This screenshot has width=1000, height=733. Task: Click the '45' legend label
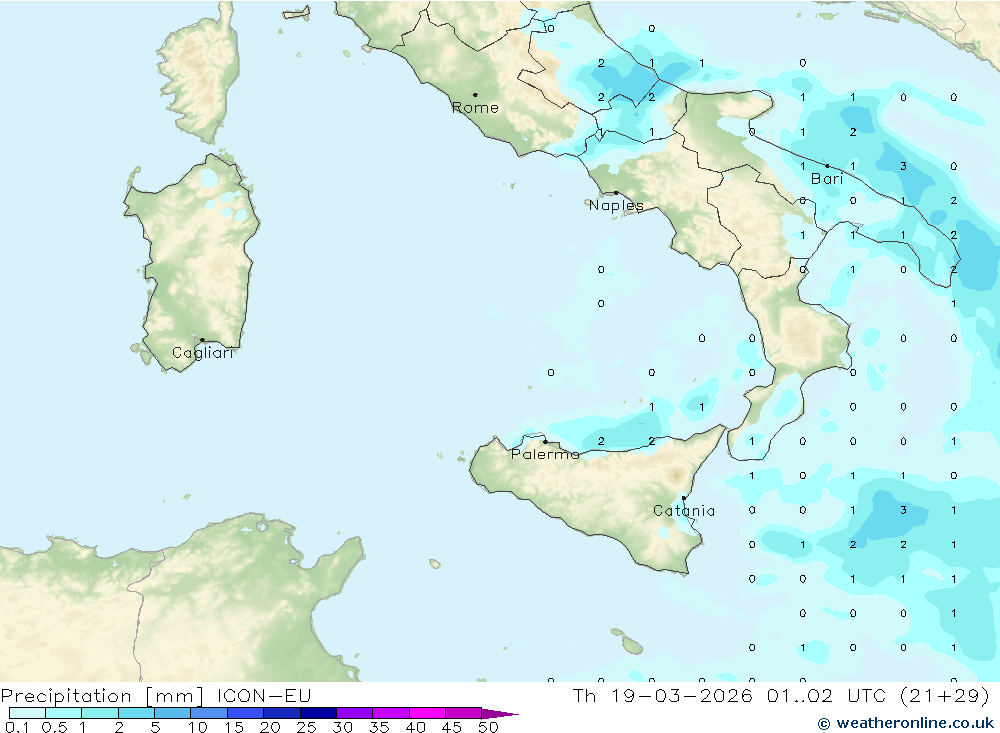pyautogui.click(x=452, y=727)
